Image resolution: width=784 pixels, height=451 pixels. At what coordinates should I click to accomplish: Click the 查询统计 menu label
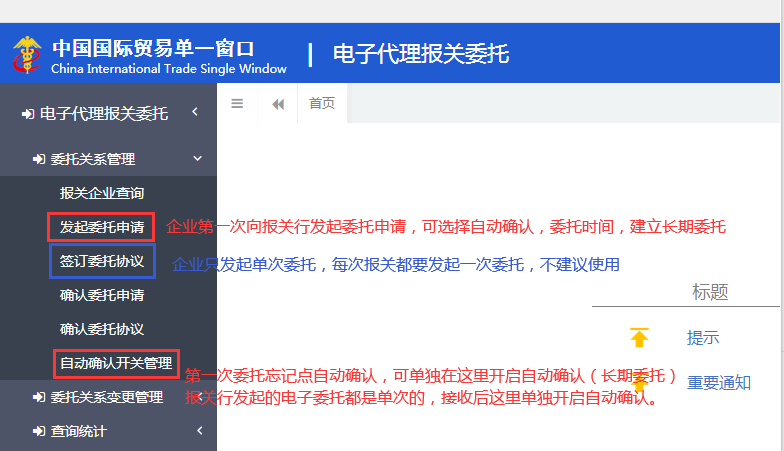click(x=78, y=431)
